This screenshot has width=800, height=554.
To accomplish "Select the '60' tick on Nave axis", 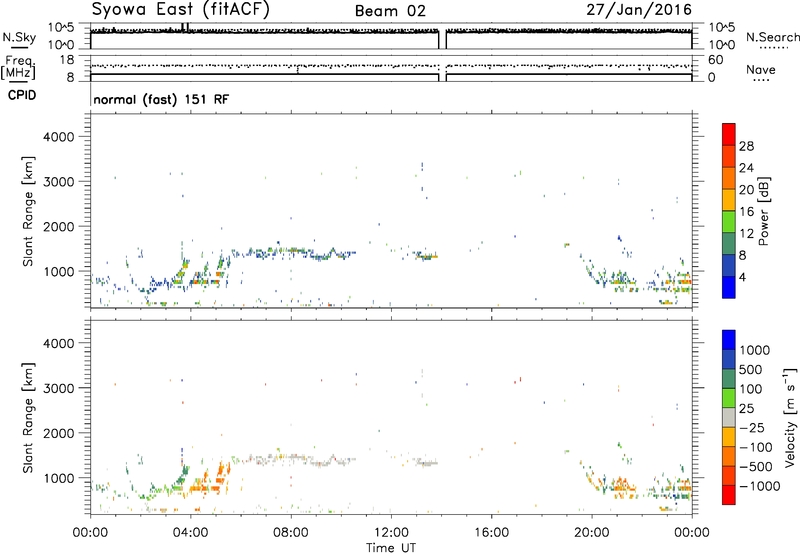I will point(715,60).
